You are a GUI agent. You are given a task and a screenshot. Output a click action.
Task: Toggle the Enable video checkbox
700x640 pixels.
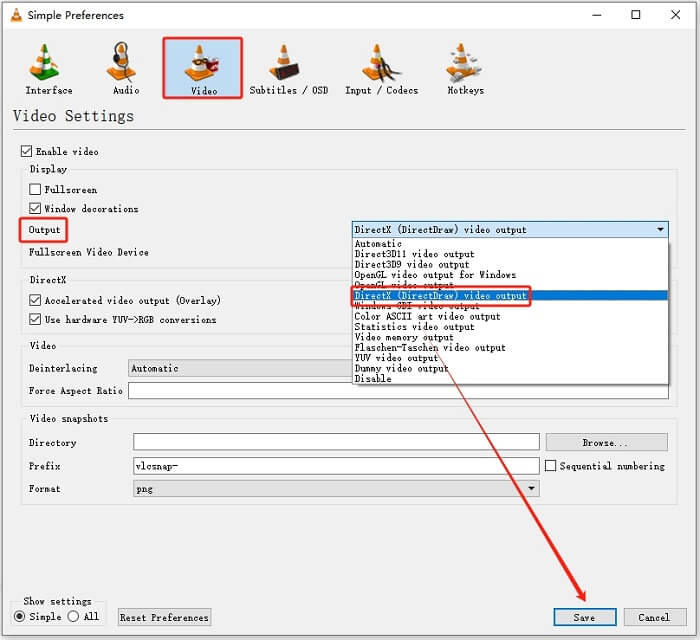pos(26,151)
